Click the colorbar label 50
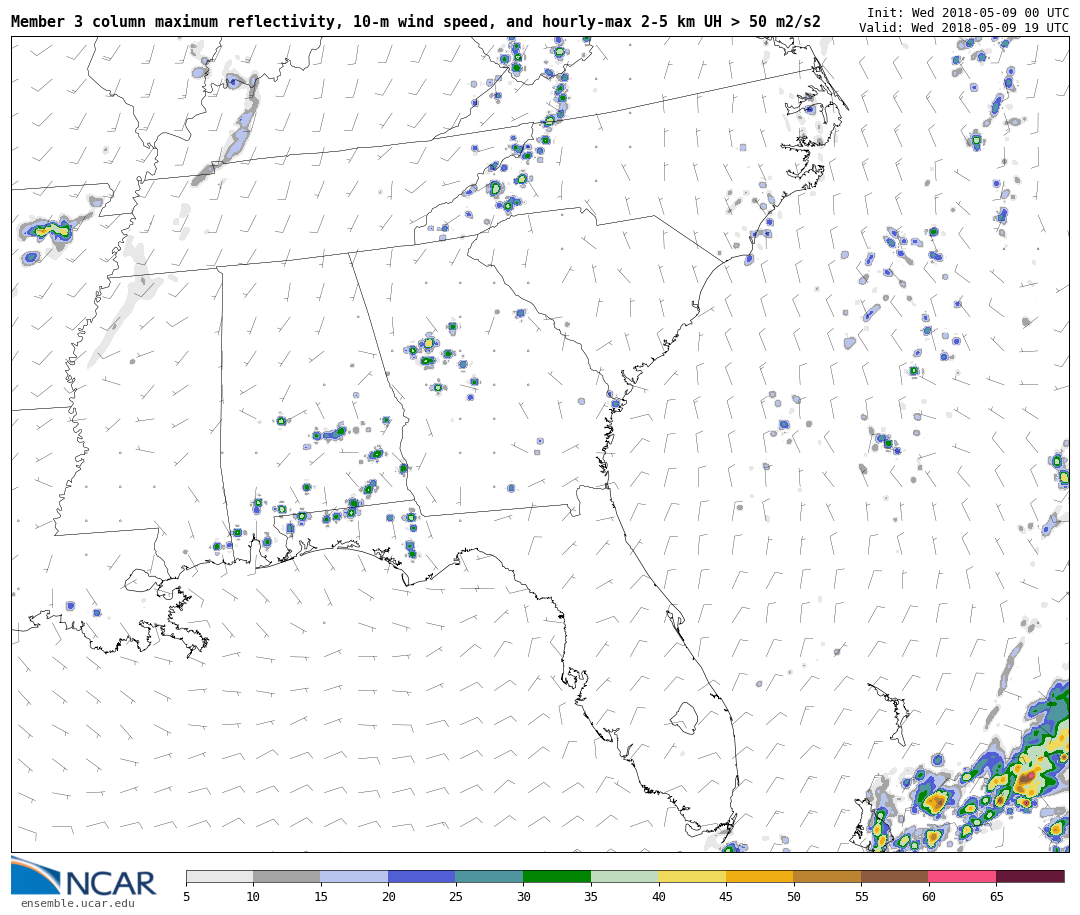 coord(793,896)
